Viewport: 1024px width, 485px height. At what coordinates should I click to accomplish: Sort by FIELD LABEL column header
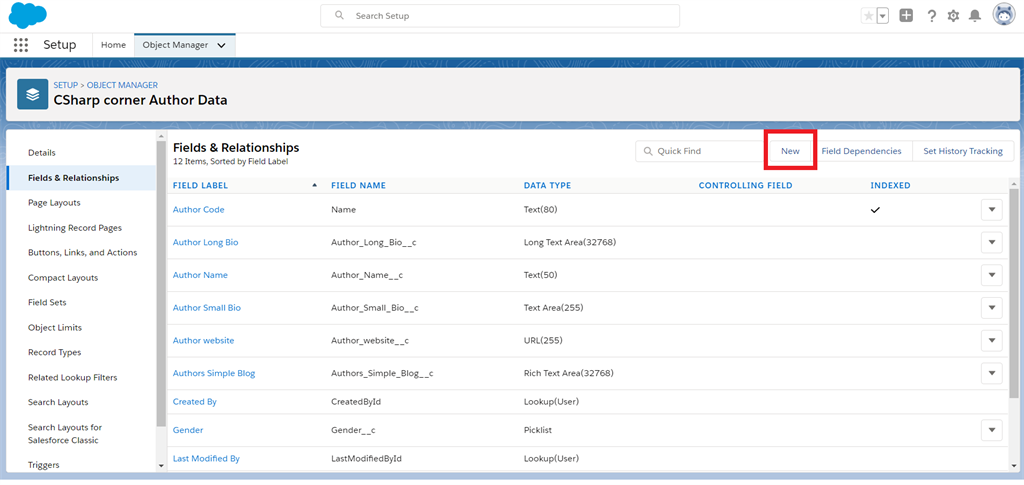click(200, 185)
